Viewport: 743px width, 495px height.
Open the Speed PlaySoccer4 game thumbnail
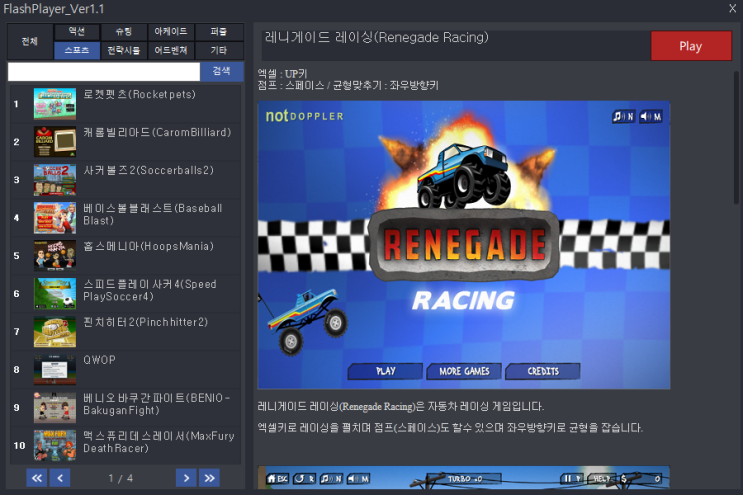coord(55,293)
